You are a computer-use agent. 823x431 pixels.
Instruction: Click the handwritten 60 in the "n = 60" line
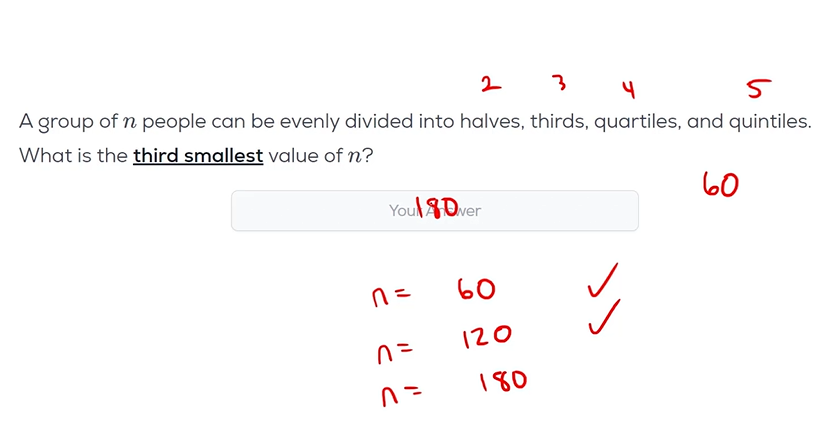tap(476, 290)
